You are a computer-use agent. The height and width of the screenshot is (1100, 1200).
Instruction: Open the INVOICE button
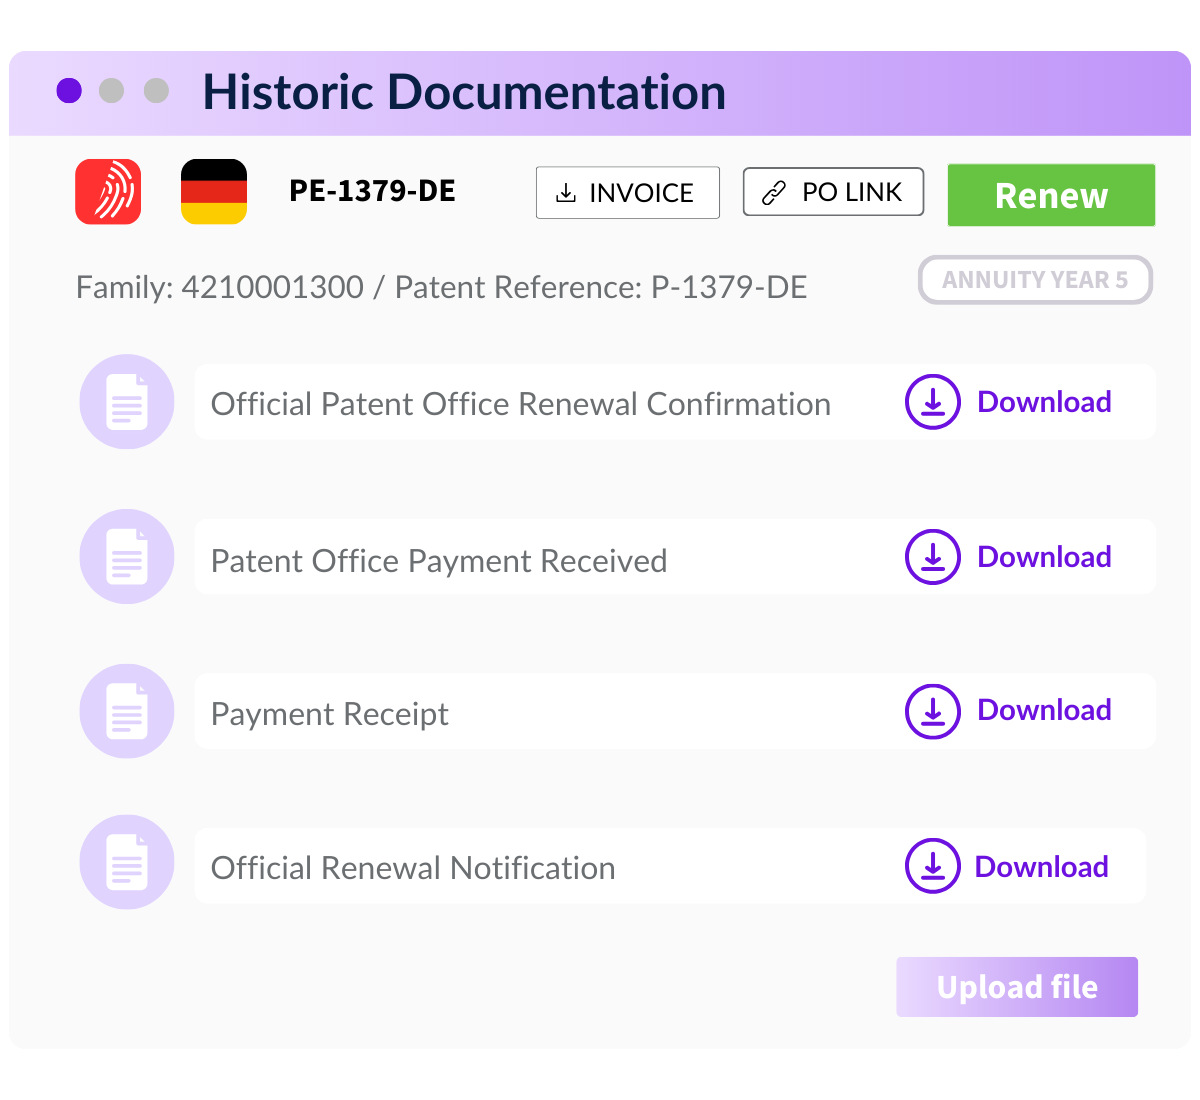[x=628, y=192]
